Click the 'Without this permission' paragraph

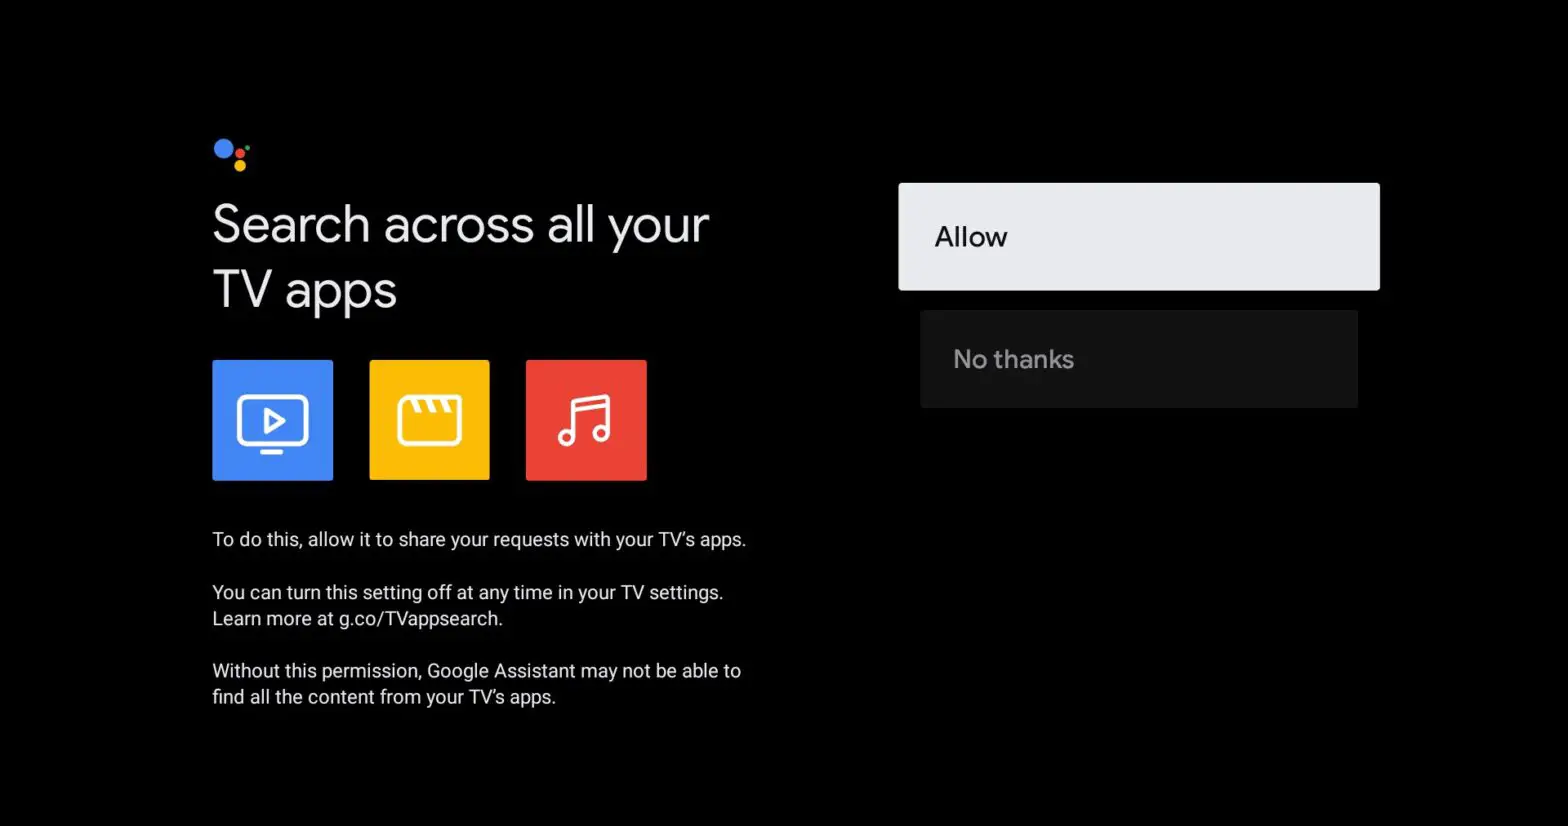tap(477, 684)
